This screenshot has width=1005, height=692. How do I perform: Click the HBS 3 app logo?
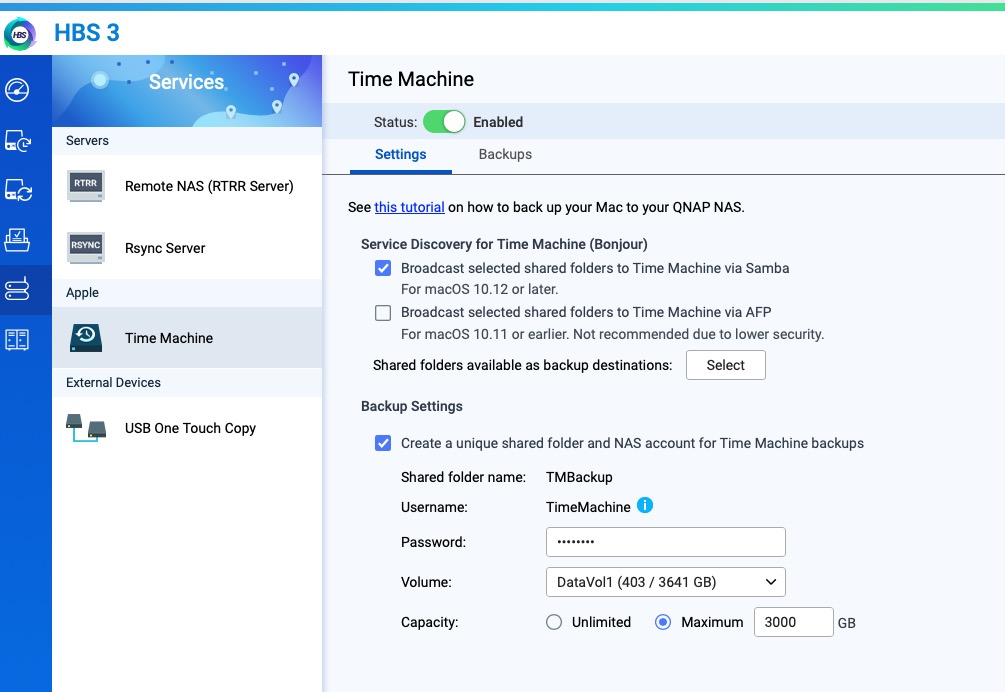coord(20,34)
